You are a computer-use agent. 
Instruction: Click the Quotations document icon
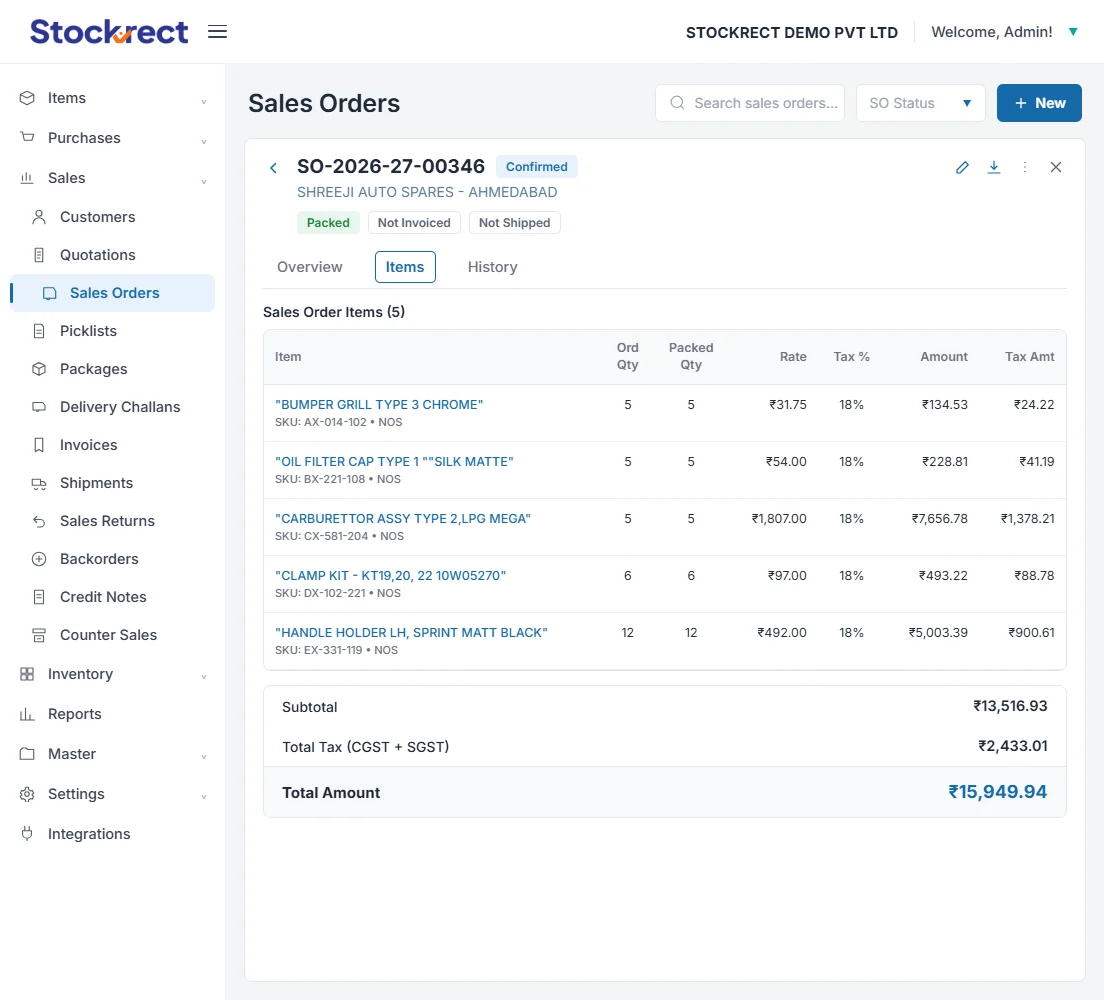(39, 255)
